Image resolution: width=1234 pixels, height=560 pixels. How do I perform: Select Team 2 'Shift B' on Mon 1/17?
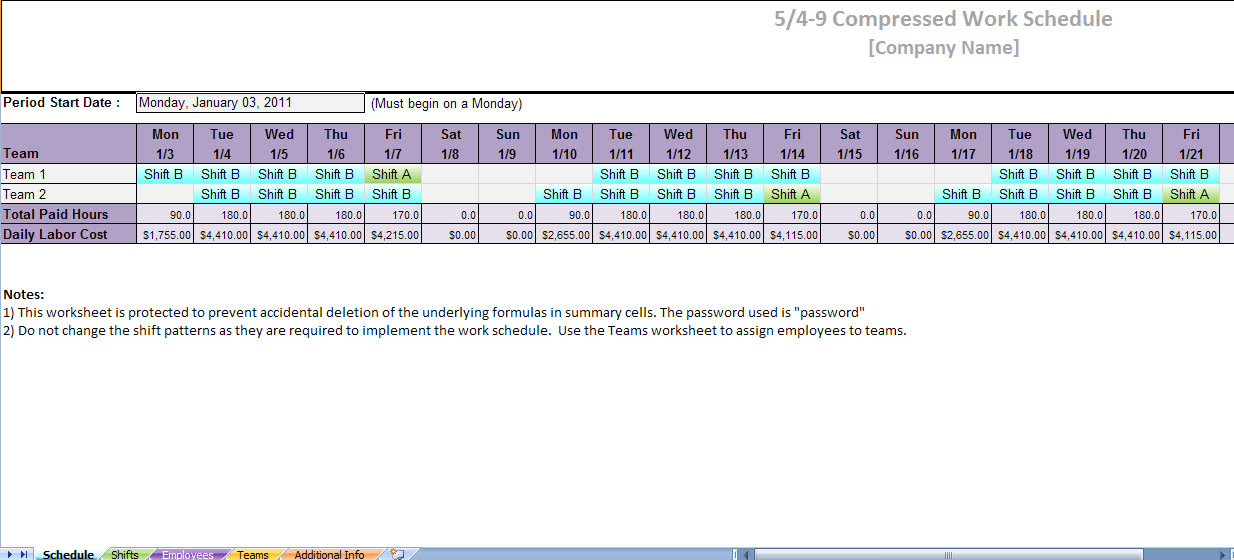click(x=963, y=194)
